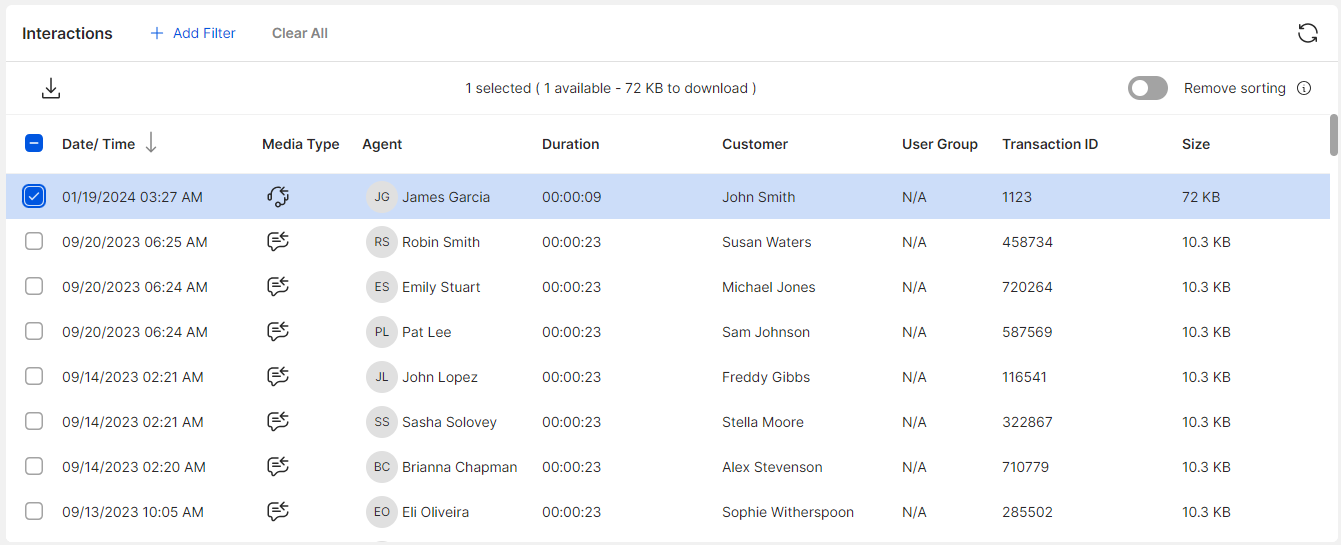Check the Eli Oliveira row checkbox
Screen dimensions: 1341x545
point(34,512)
